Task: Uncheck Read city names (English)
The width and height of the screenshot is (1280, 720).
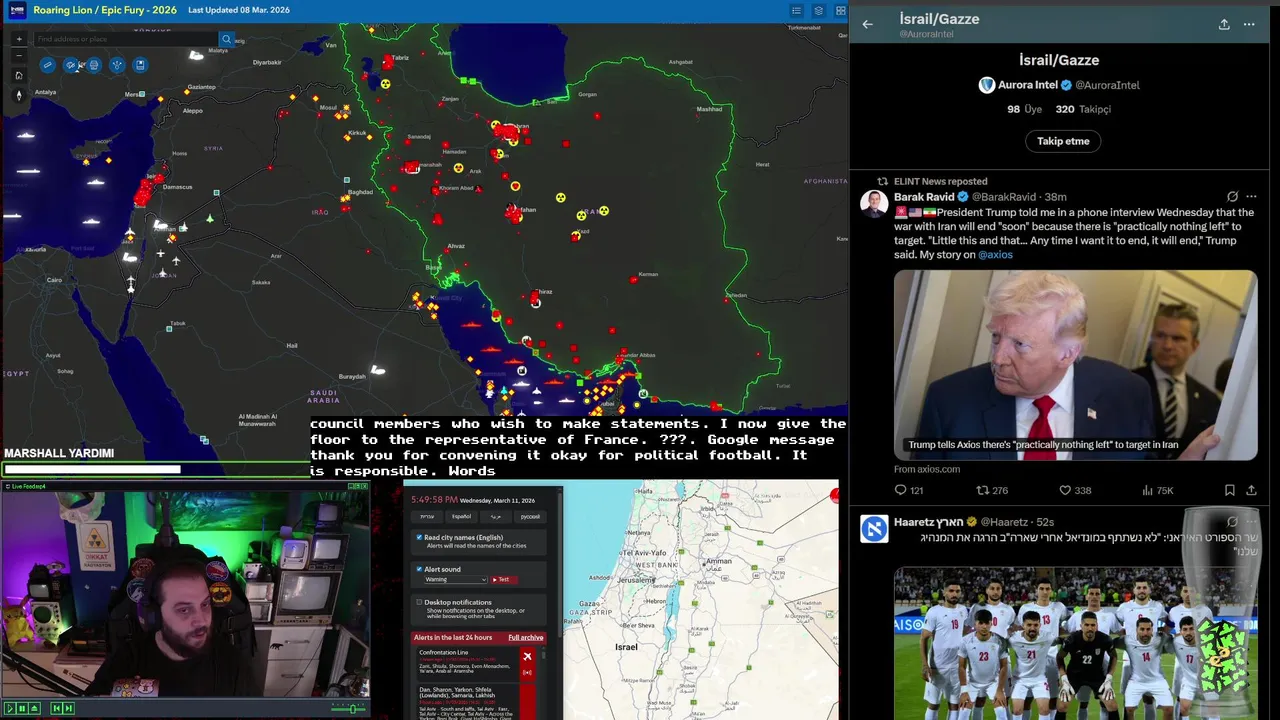Action: click(x=419, y=537)
